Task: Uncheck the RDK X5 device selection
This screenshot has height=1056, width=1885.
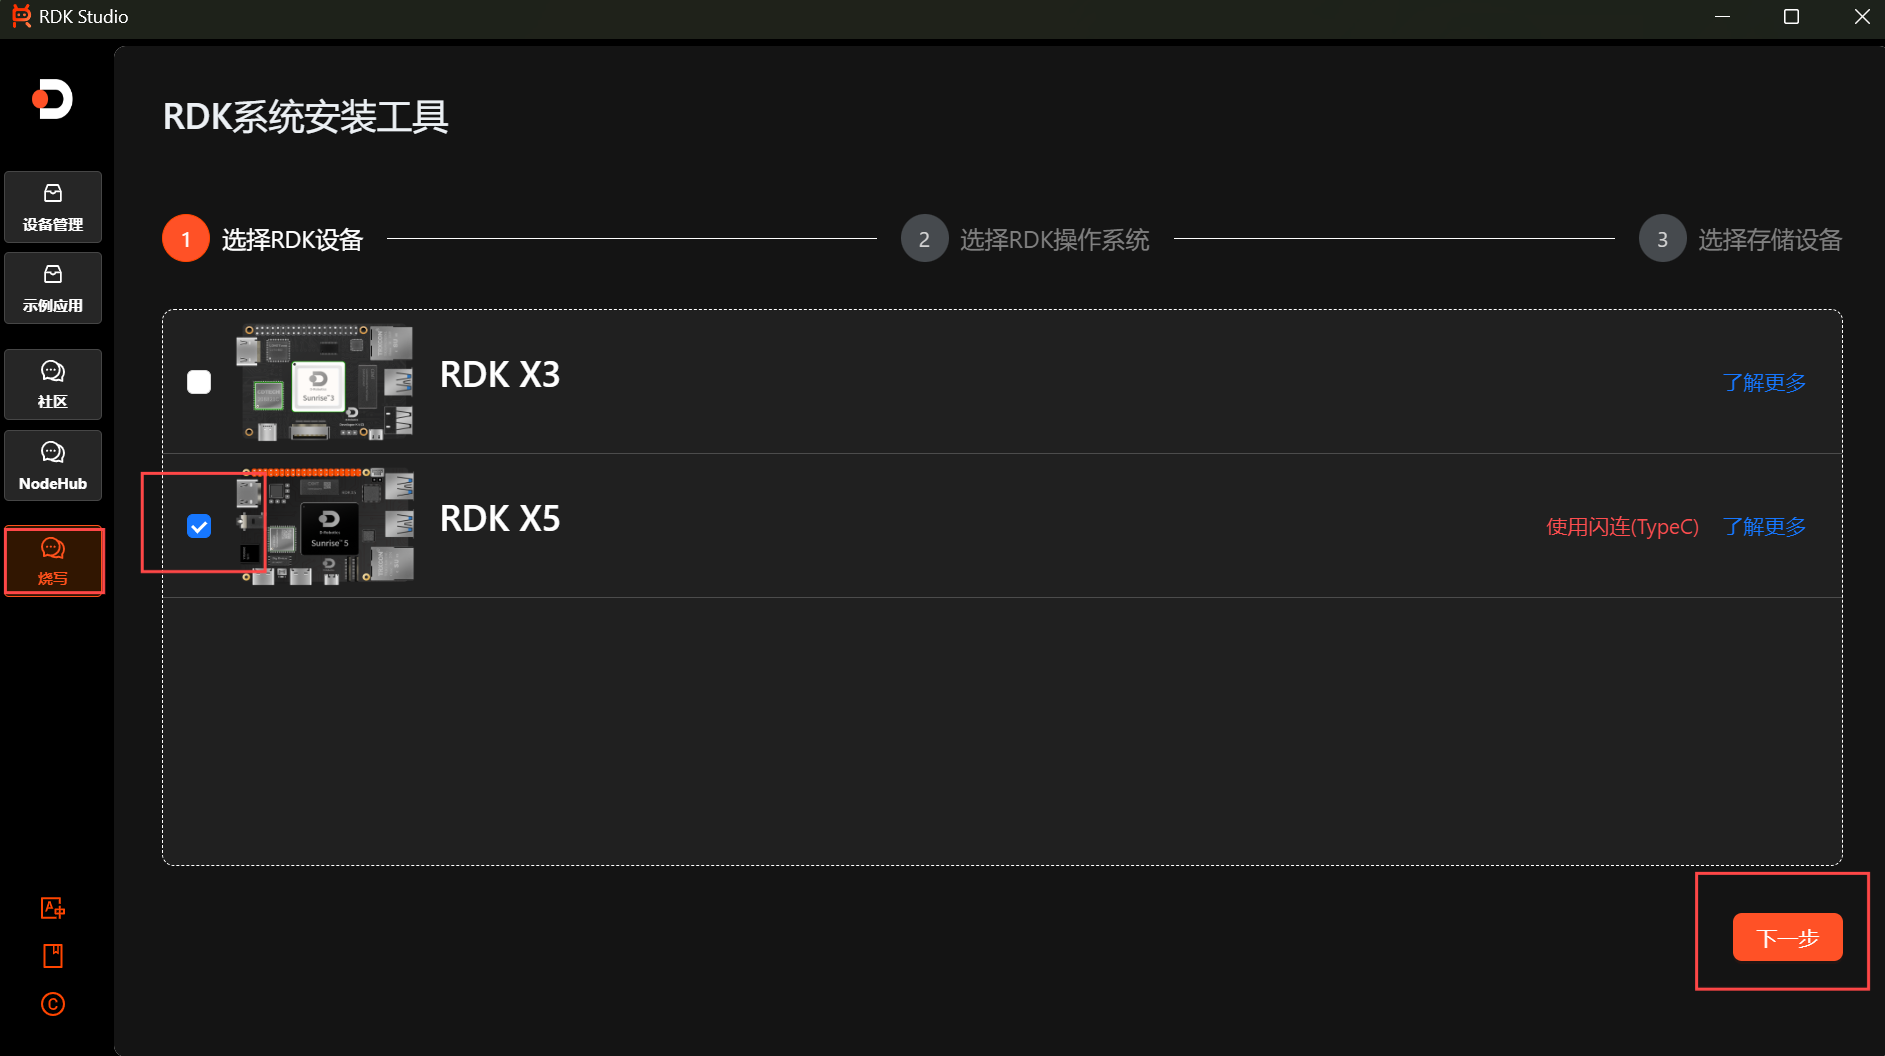Action: (x=199, y=525)
